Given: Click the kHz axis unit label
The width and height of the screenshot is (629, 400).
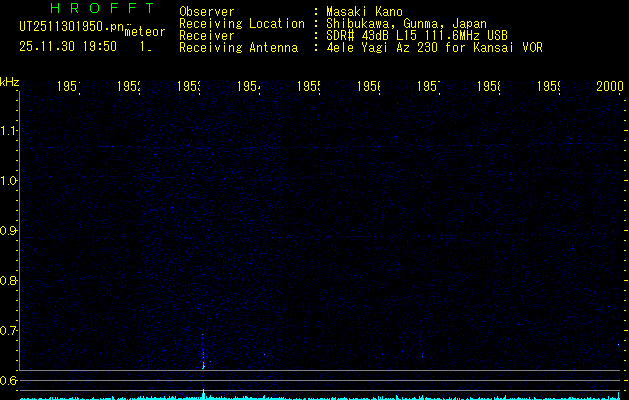Looking at the screenshot, I should 10,80.
